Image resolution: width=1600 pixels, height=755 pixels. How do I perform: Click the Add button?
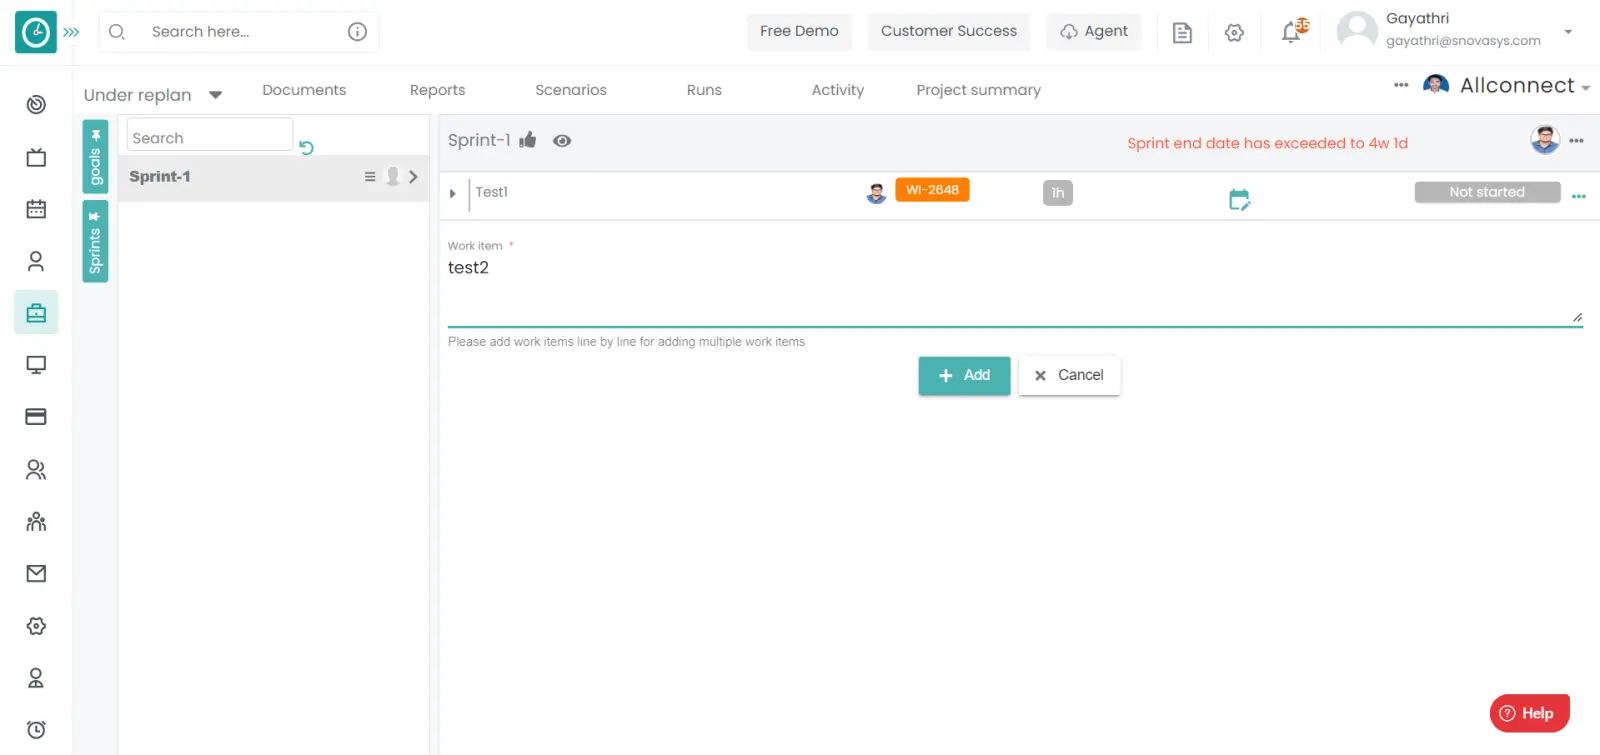(964, 375)
